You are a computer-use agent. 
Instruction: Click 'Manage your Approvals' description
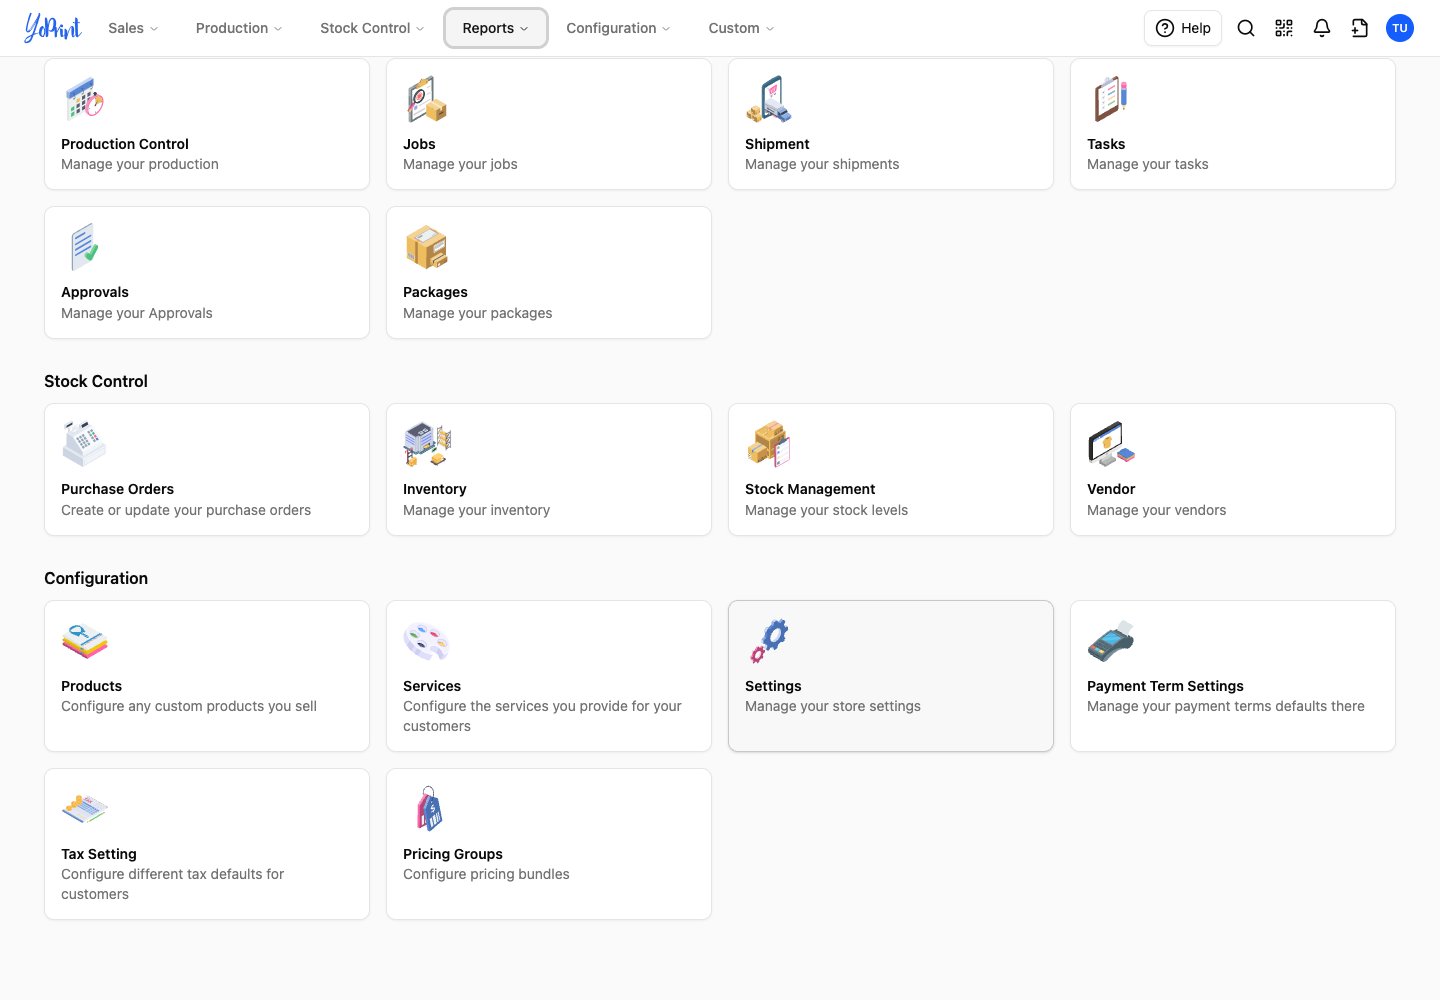137,313
